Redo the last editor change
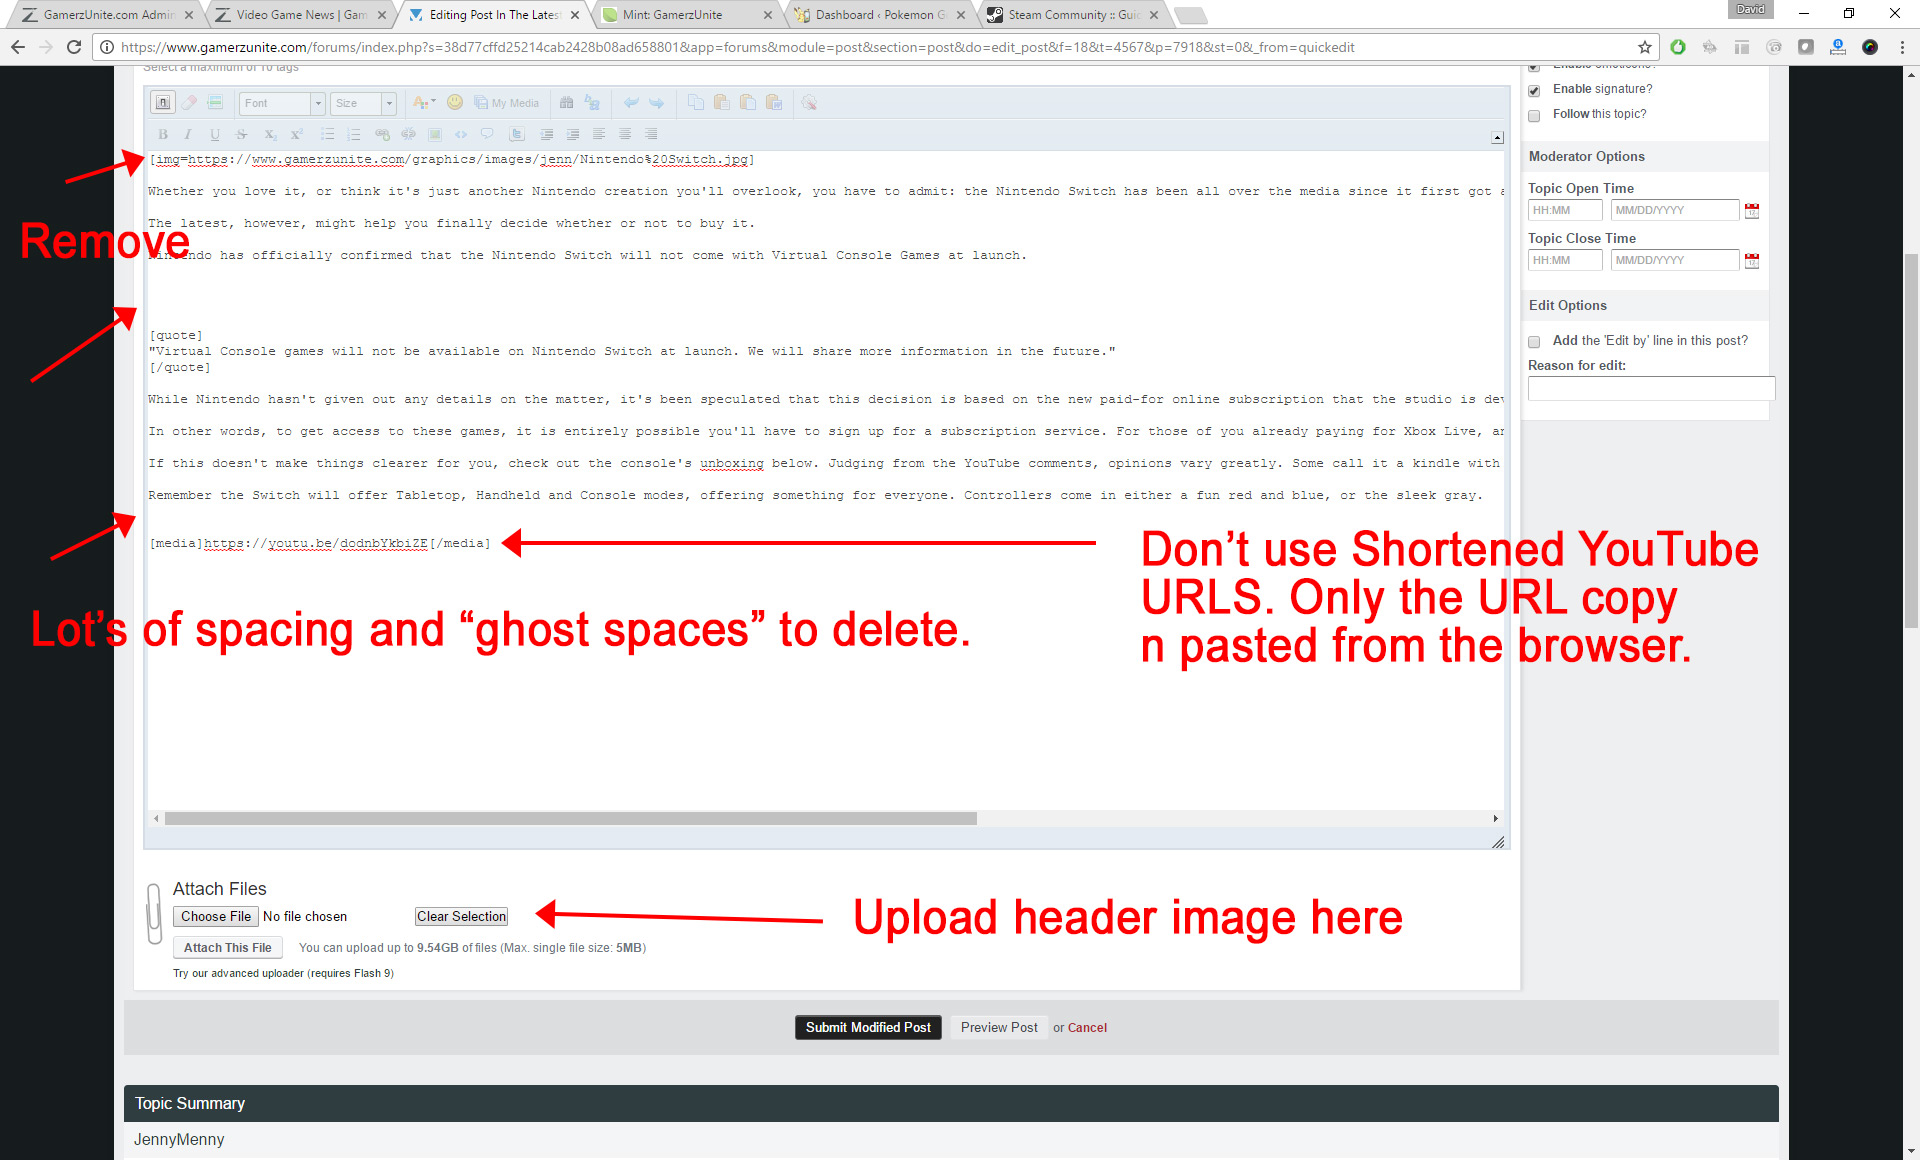Image resolution: width=1920 pixels, height=1160 pixels. pos(657,102)
